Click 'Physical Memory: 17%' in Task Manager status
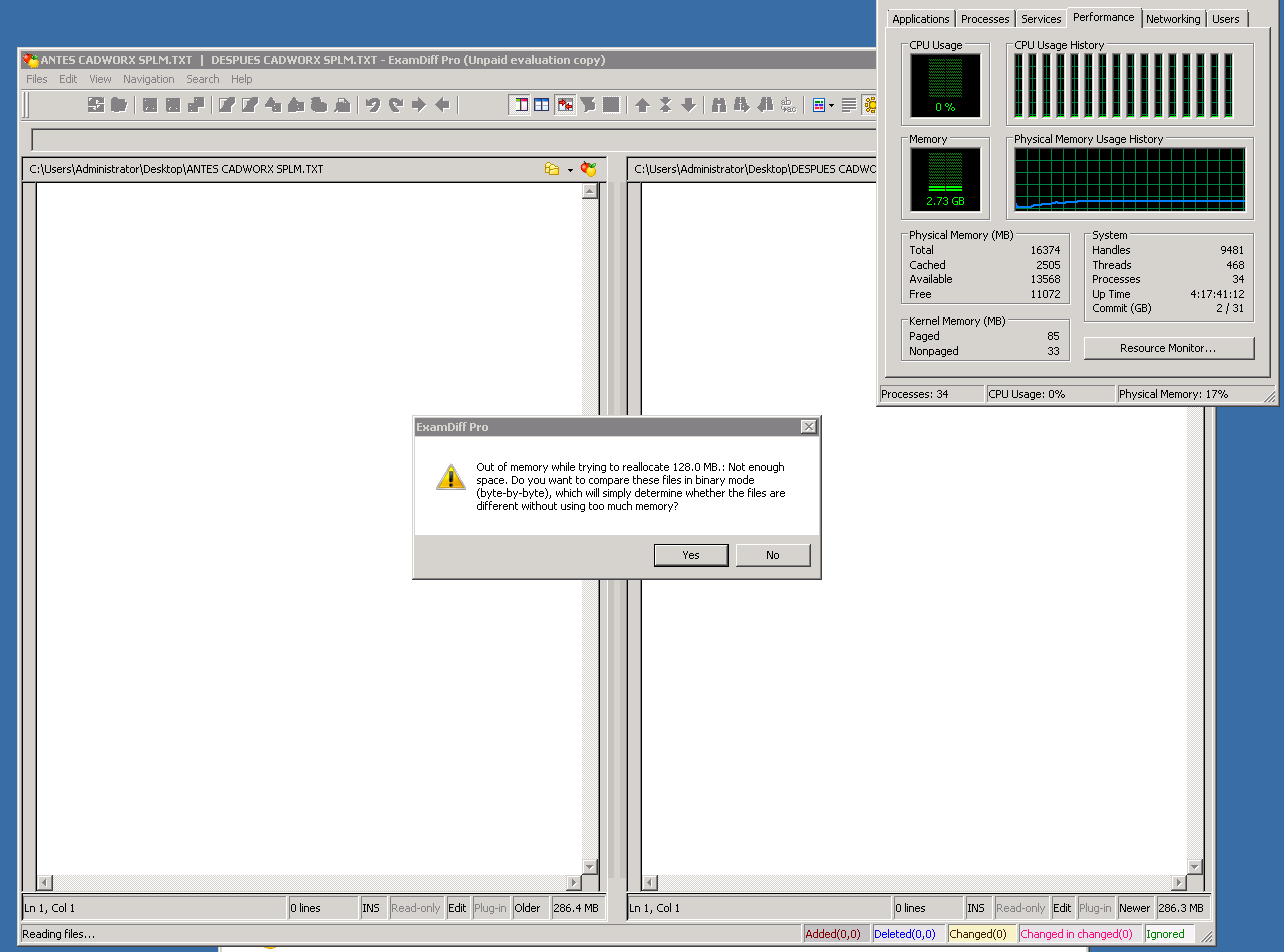Viewport: 1284px width, 952px height. point(1174,394)
